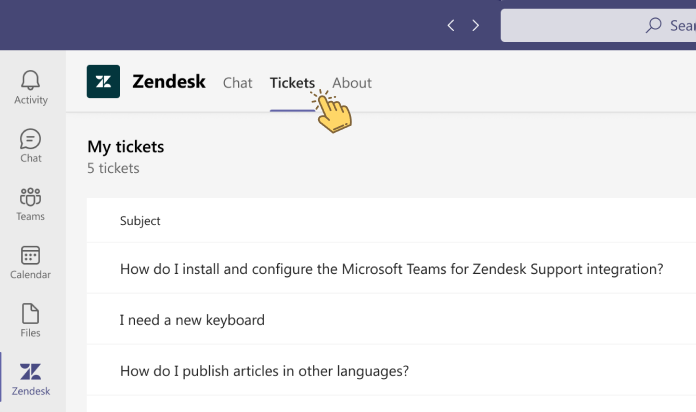696x412 pixels.
Task: Click the Zendesk app title text
Action: (169, 82)
